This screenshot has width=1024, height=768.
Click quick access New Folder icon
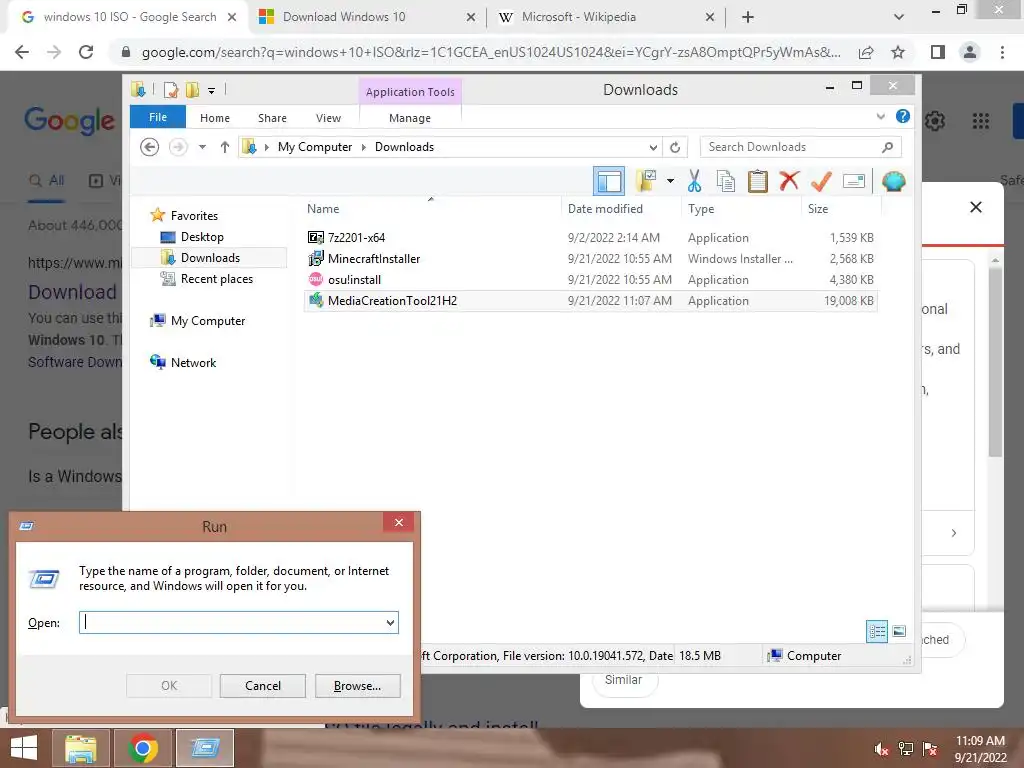[x=192, y=89]
